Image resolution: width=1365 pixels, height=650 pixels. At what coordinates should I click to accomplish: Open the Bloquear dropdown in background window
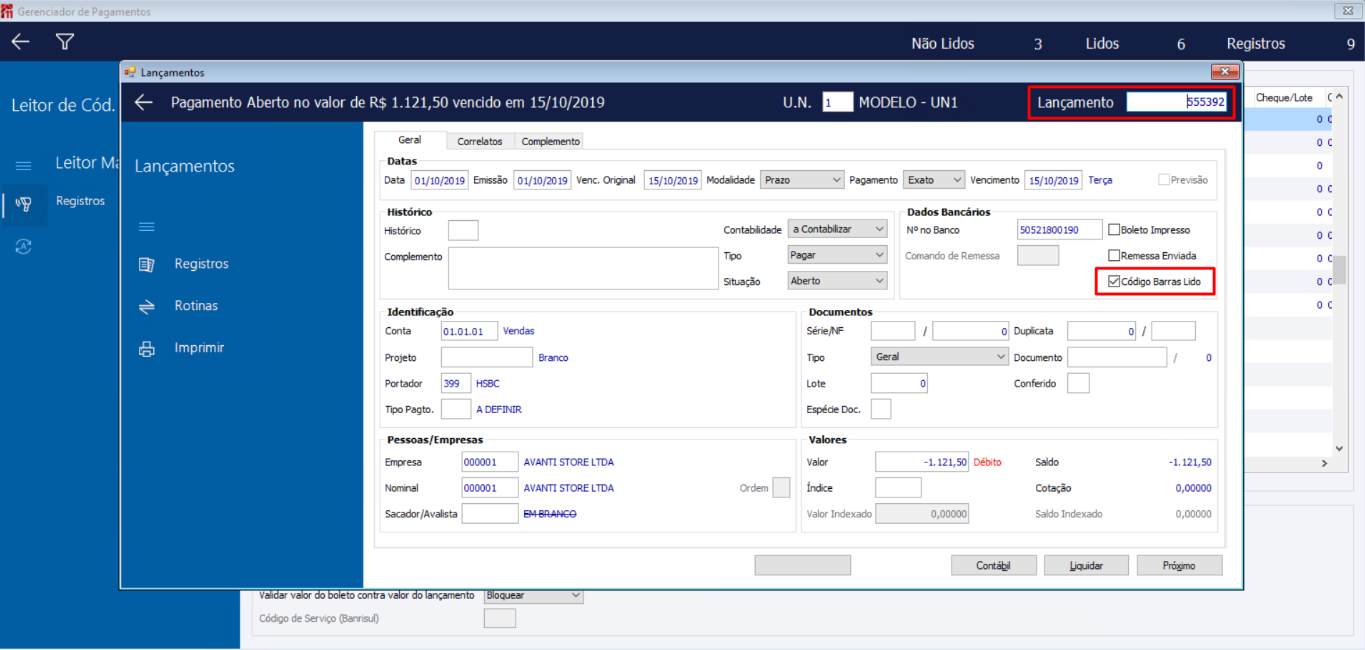[x=533, y=595]
